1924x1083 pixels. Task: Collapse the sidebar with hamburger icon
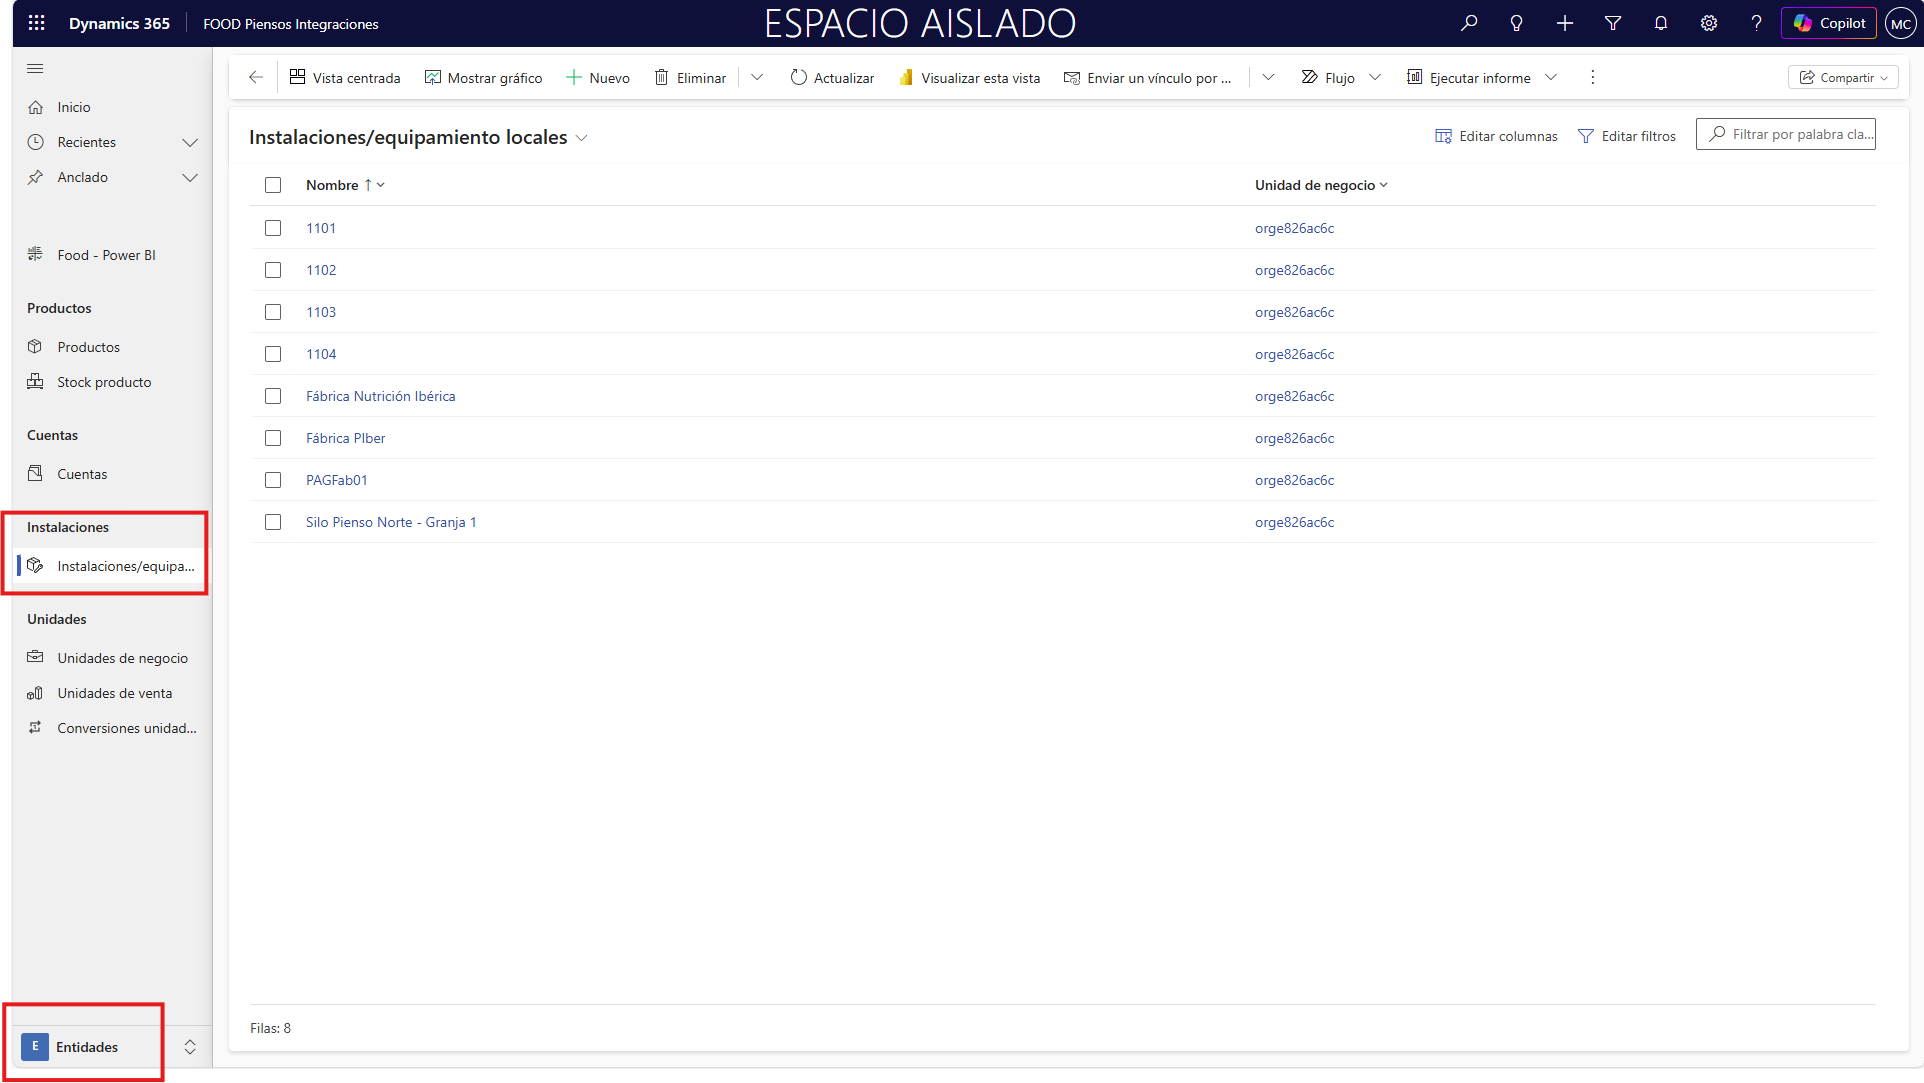tap(36, 68)
